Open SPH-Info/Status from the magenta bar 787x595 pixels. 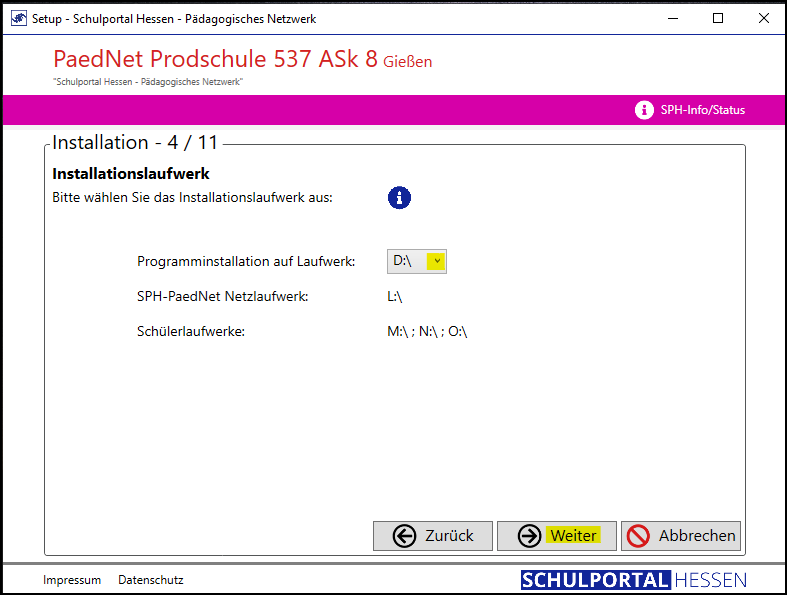point(702,110)
